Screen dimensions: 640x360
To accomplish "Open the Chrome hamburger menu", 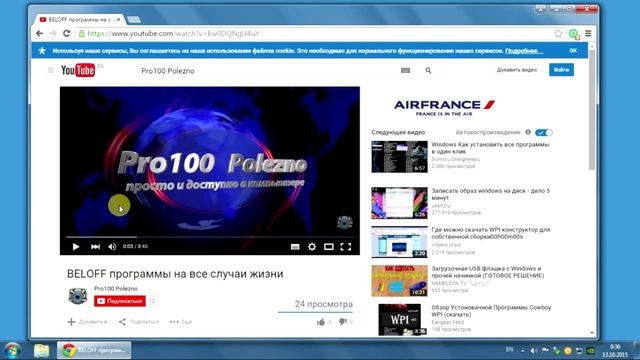I will point(588,33).
